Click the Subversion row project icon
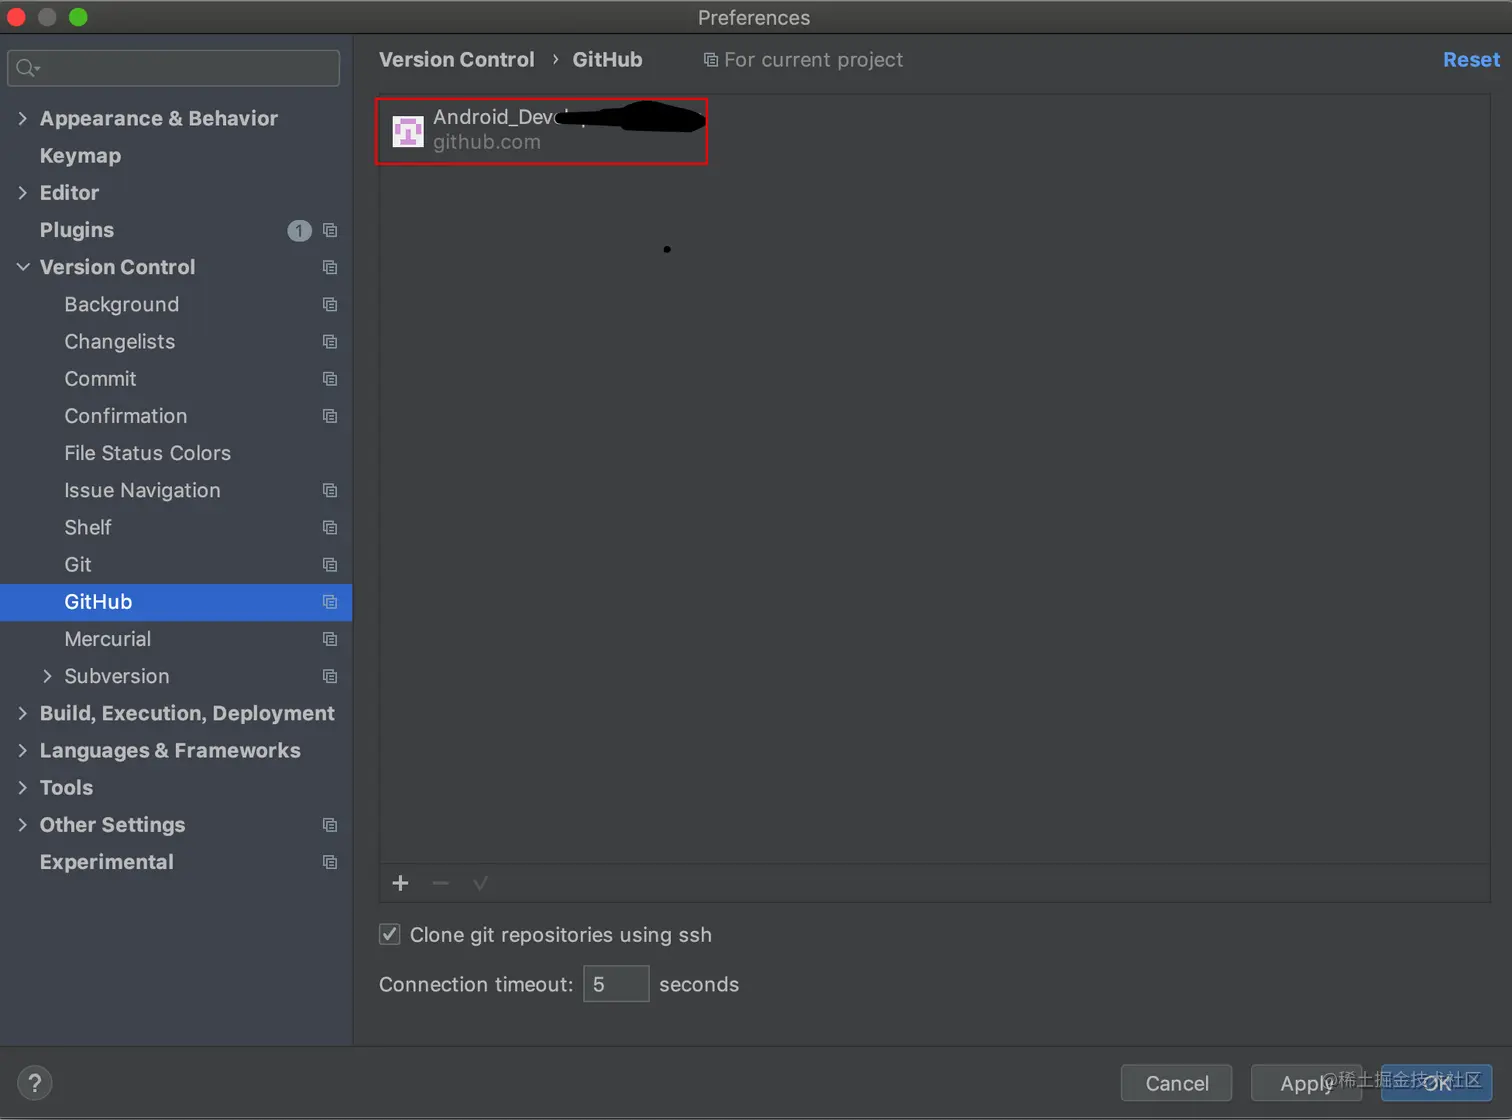 [x=330, y=676]
